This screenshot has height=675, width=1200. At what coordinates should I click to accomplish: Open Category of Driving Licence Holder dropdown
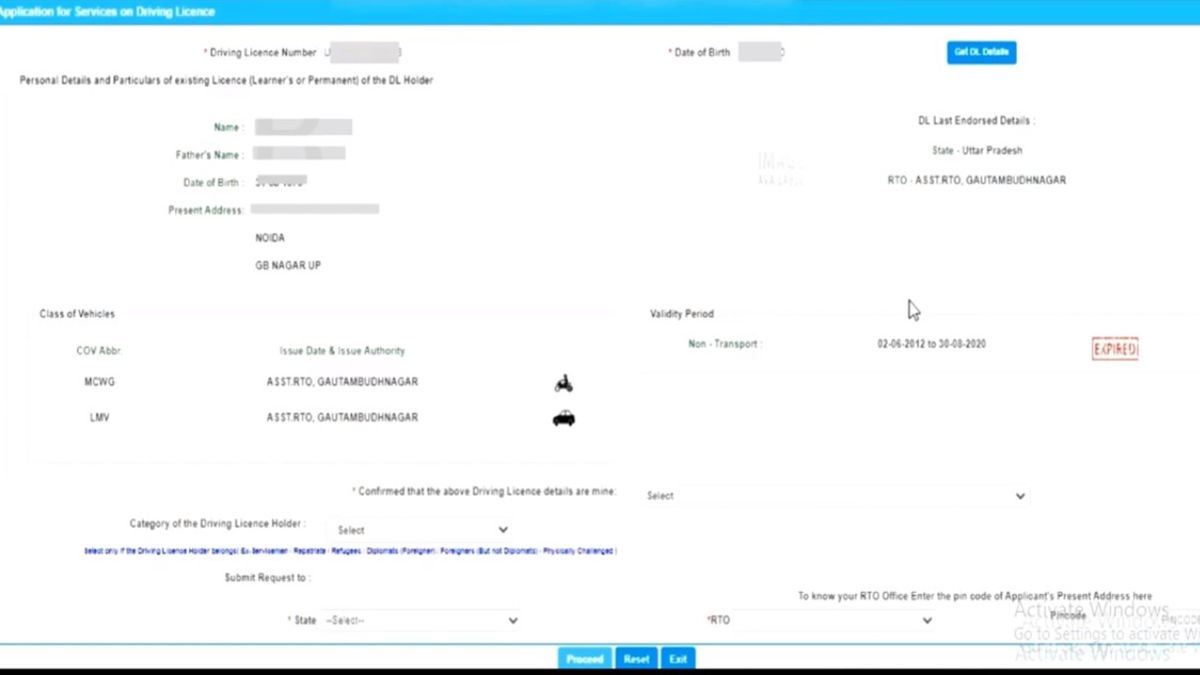coord(423,530)
